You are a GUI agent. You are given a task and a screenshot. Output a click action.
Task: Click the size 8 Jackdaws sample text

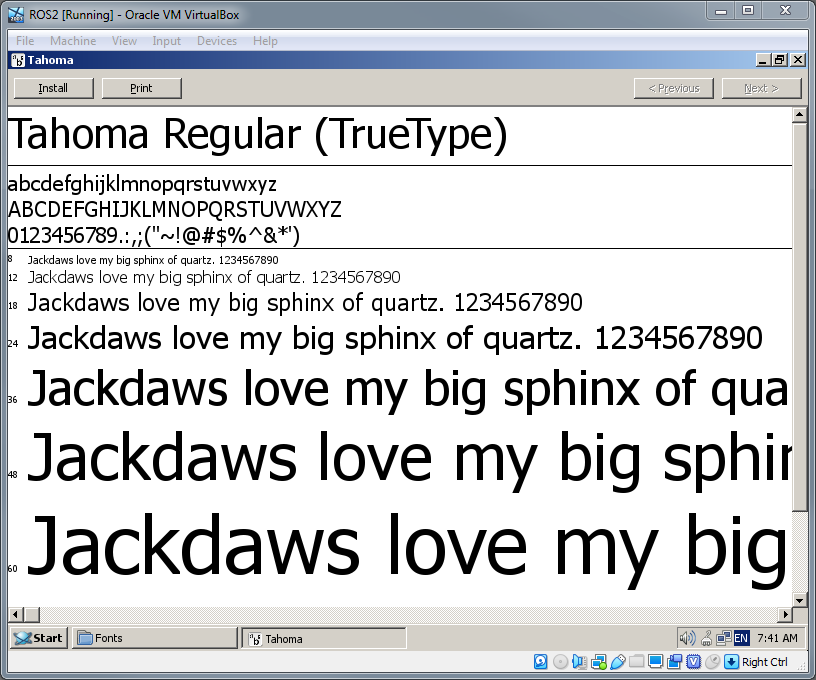pyautogui.click(x=153, y=260)
